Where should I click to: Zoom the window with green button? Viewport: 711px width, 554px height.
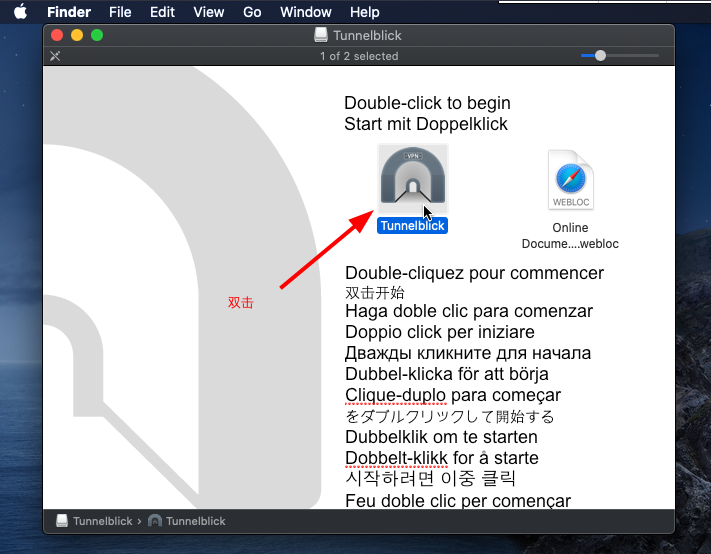pyautogui.click(x=97, y=35)
